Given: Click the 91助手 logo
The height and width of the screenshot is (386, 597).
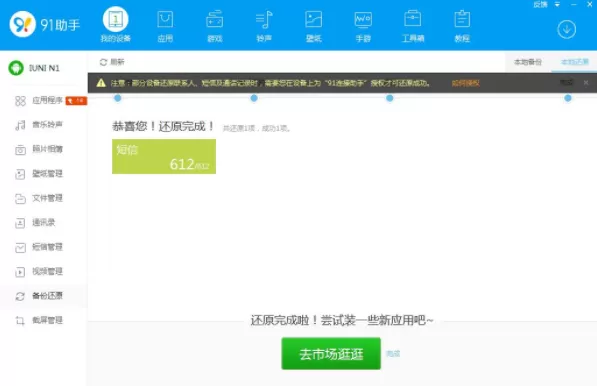Looking at the screenshot, I should [45, 25].
